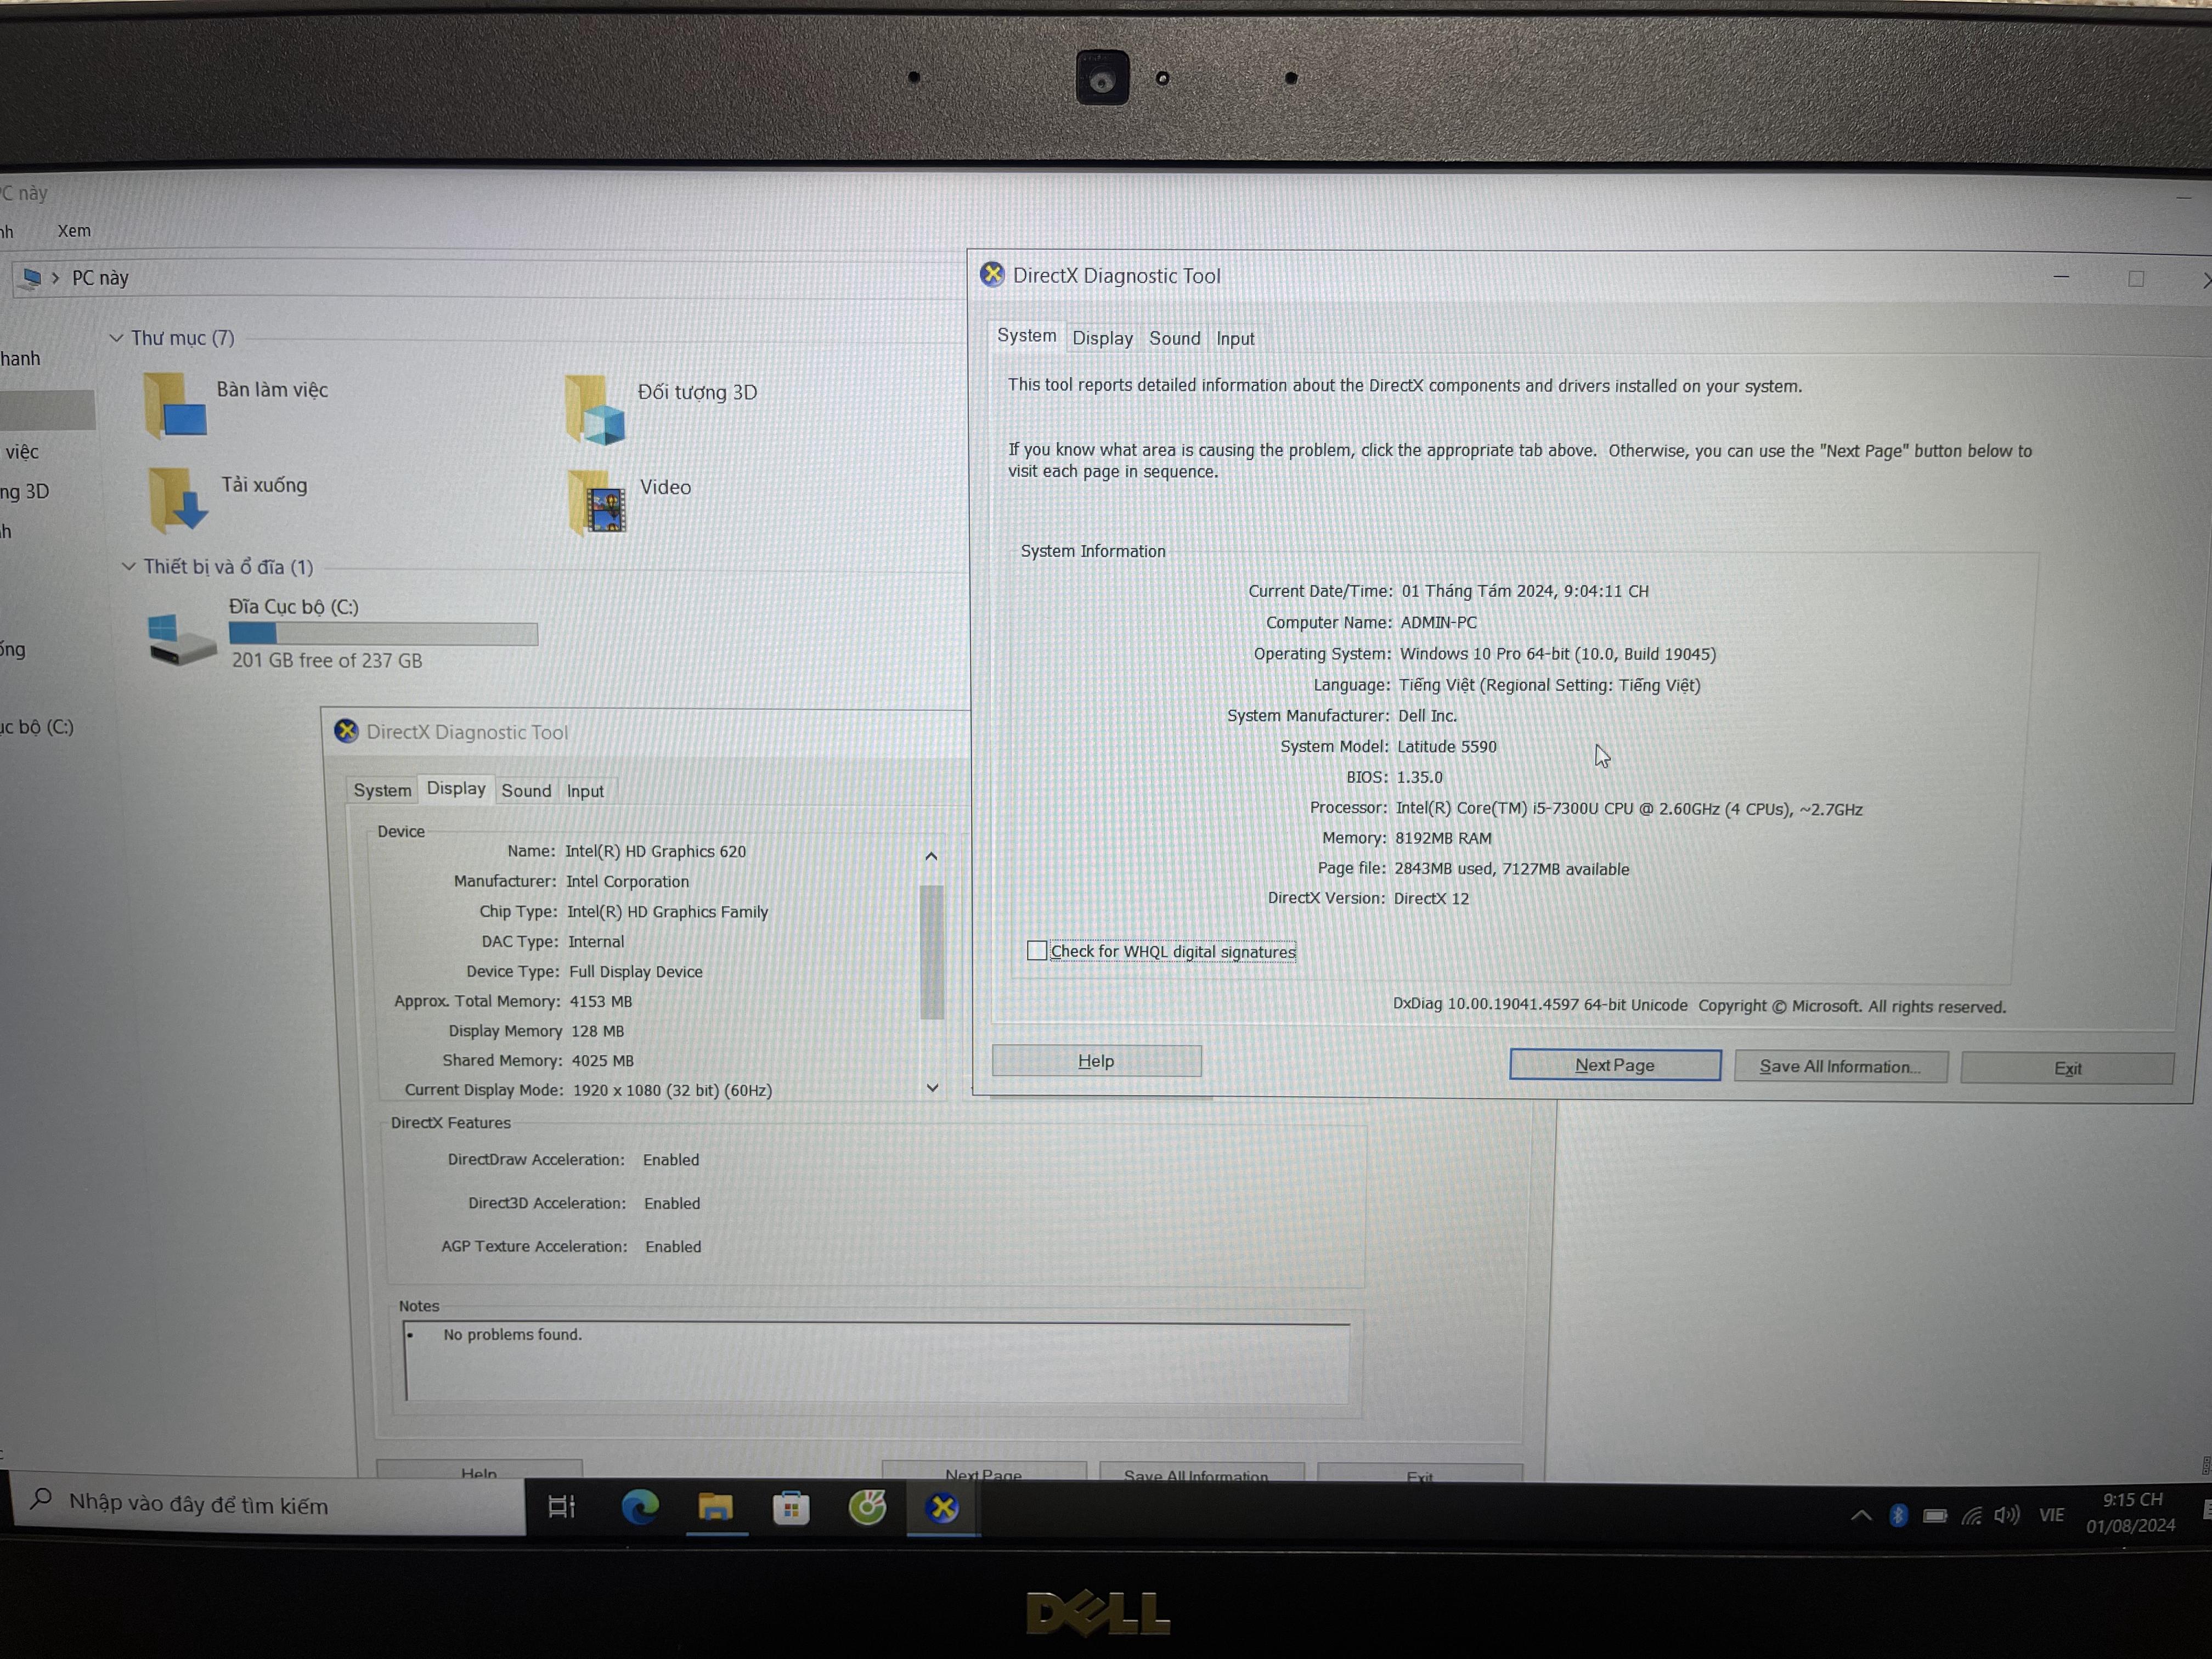This screenshot has height=1659, width=2212.
Task: Open the volume speaker tray icon
Action: 2006,1515
